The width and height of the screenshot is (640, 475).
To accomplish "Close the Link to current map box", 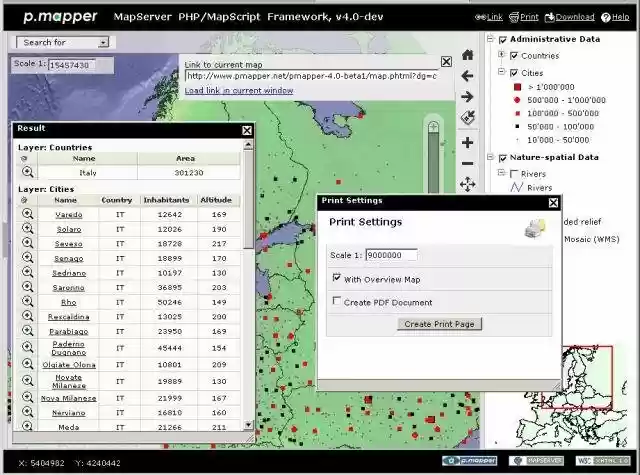I will coord(446,62).
